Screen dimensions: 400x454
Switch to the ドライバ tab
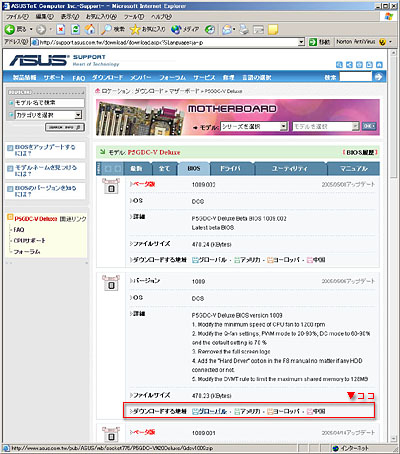pyautogui.click(x=230, y=169)
